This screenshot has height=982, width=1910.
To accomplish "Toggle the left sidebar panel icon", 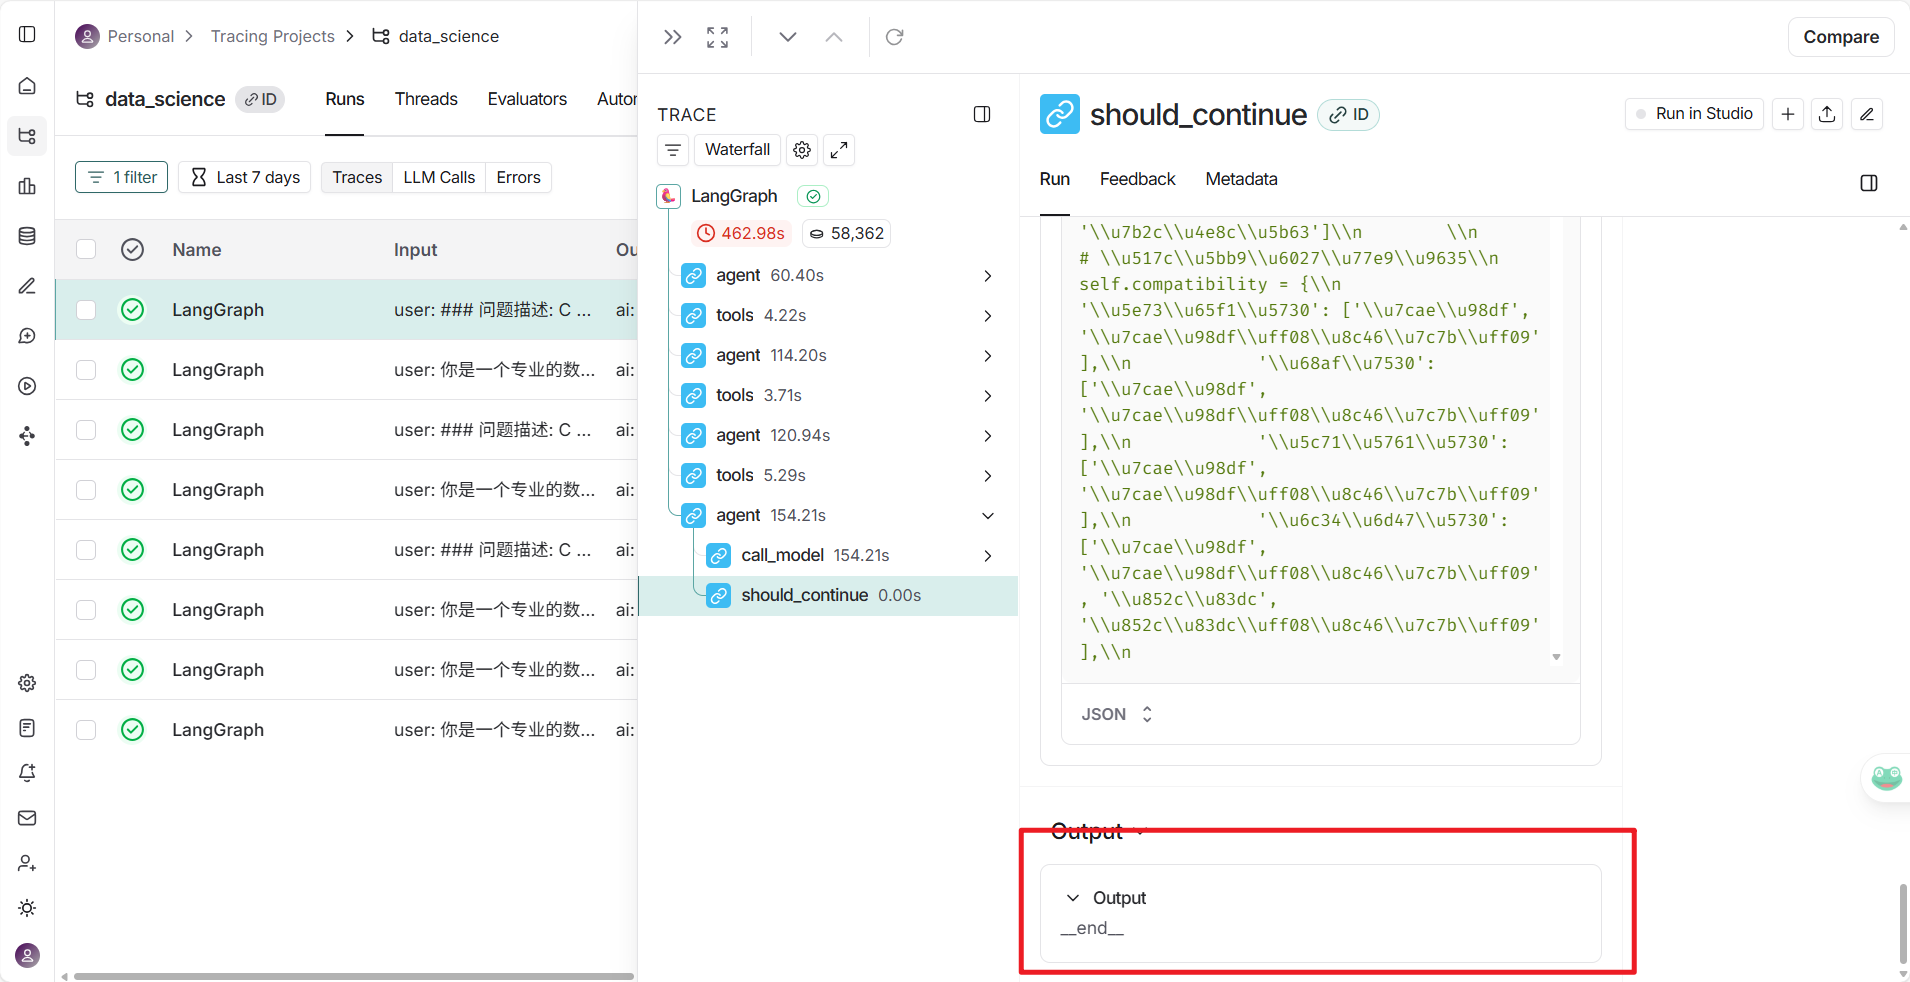I will 27,35.
